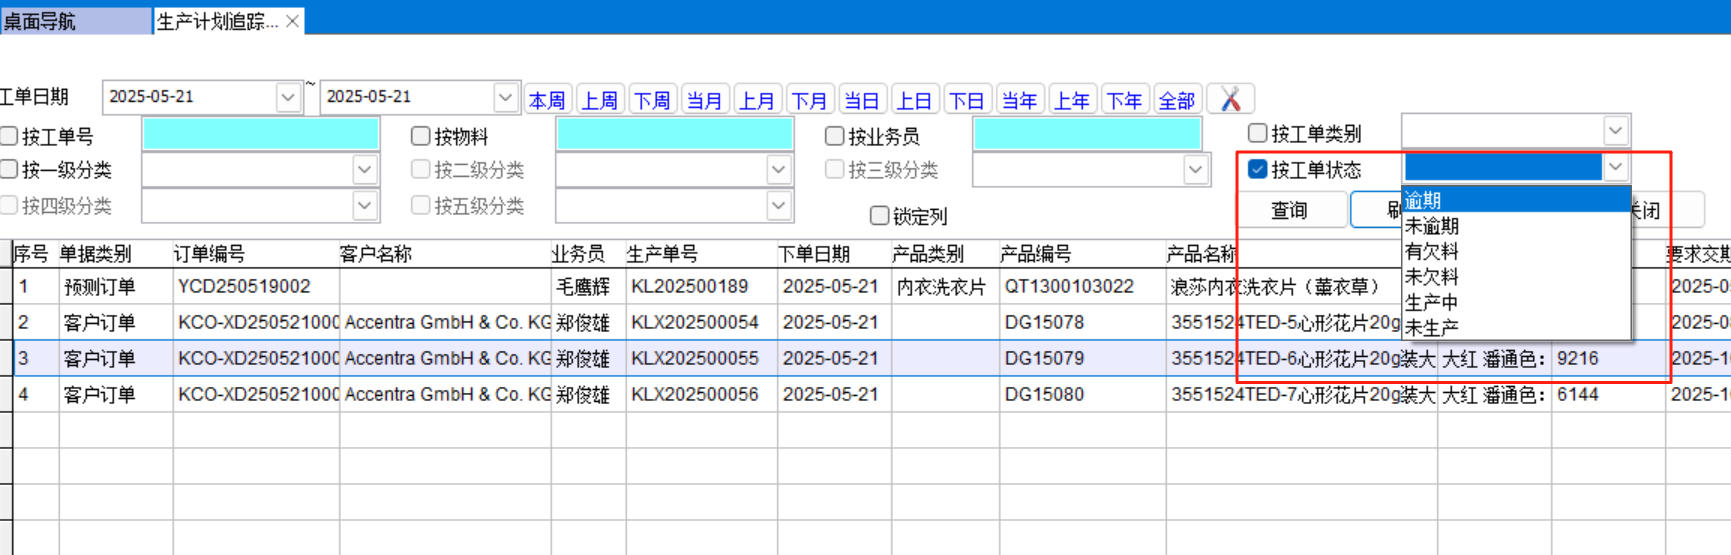Enable the 按工单号 checkbox

pos(10,136)
